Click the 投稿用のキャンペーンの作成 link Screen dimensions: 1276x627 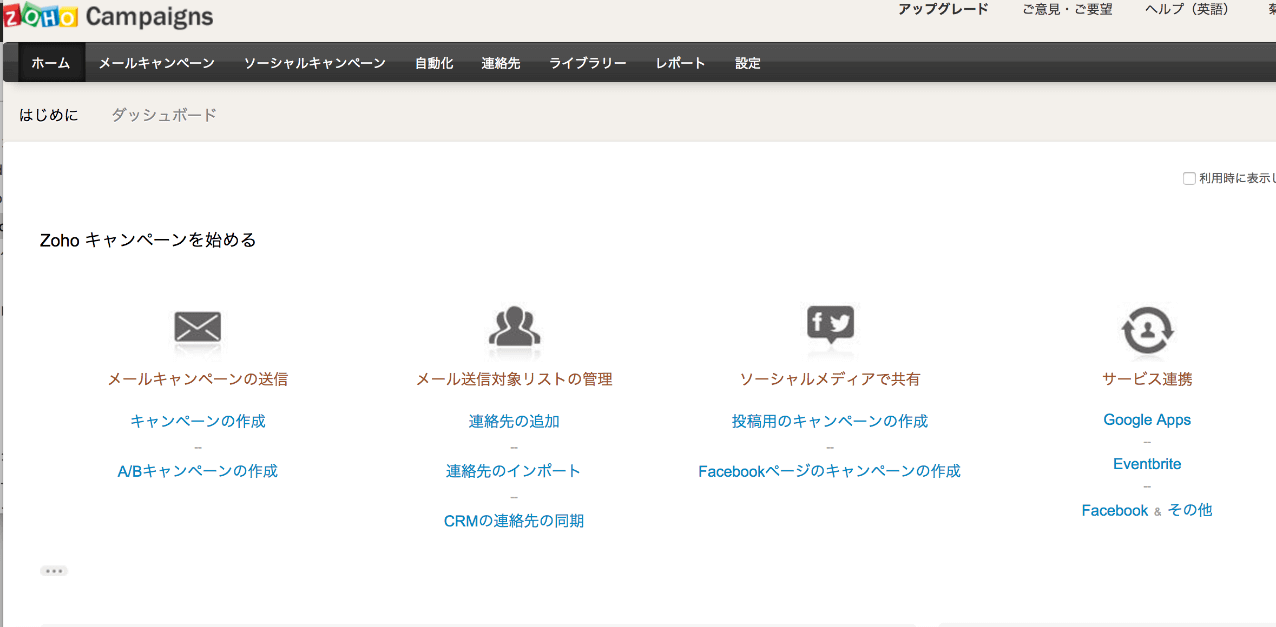tap(830, 421)
